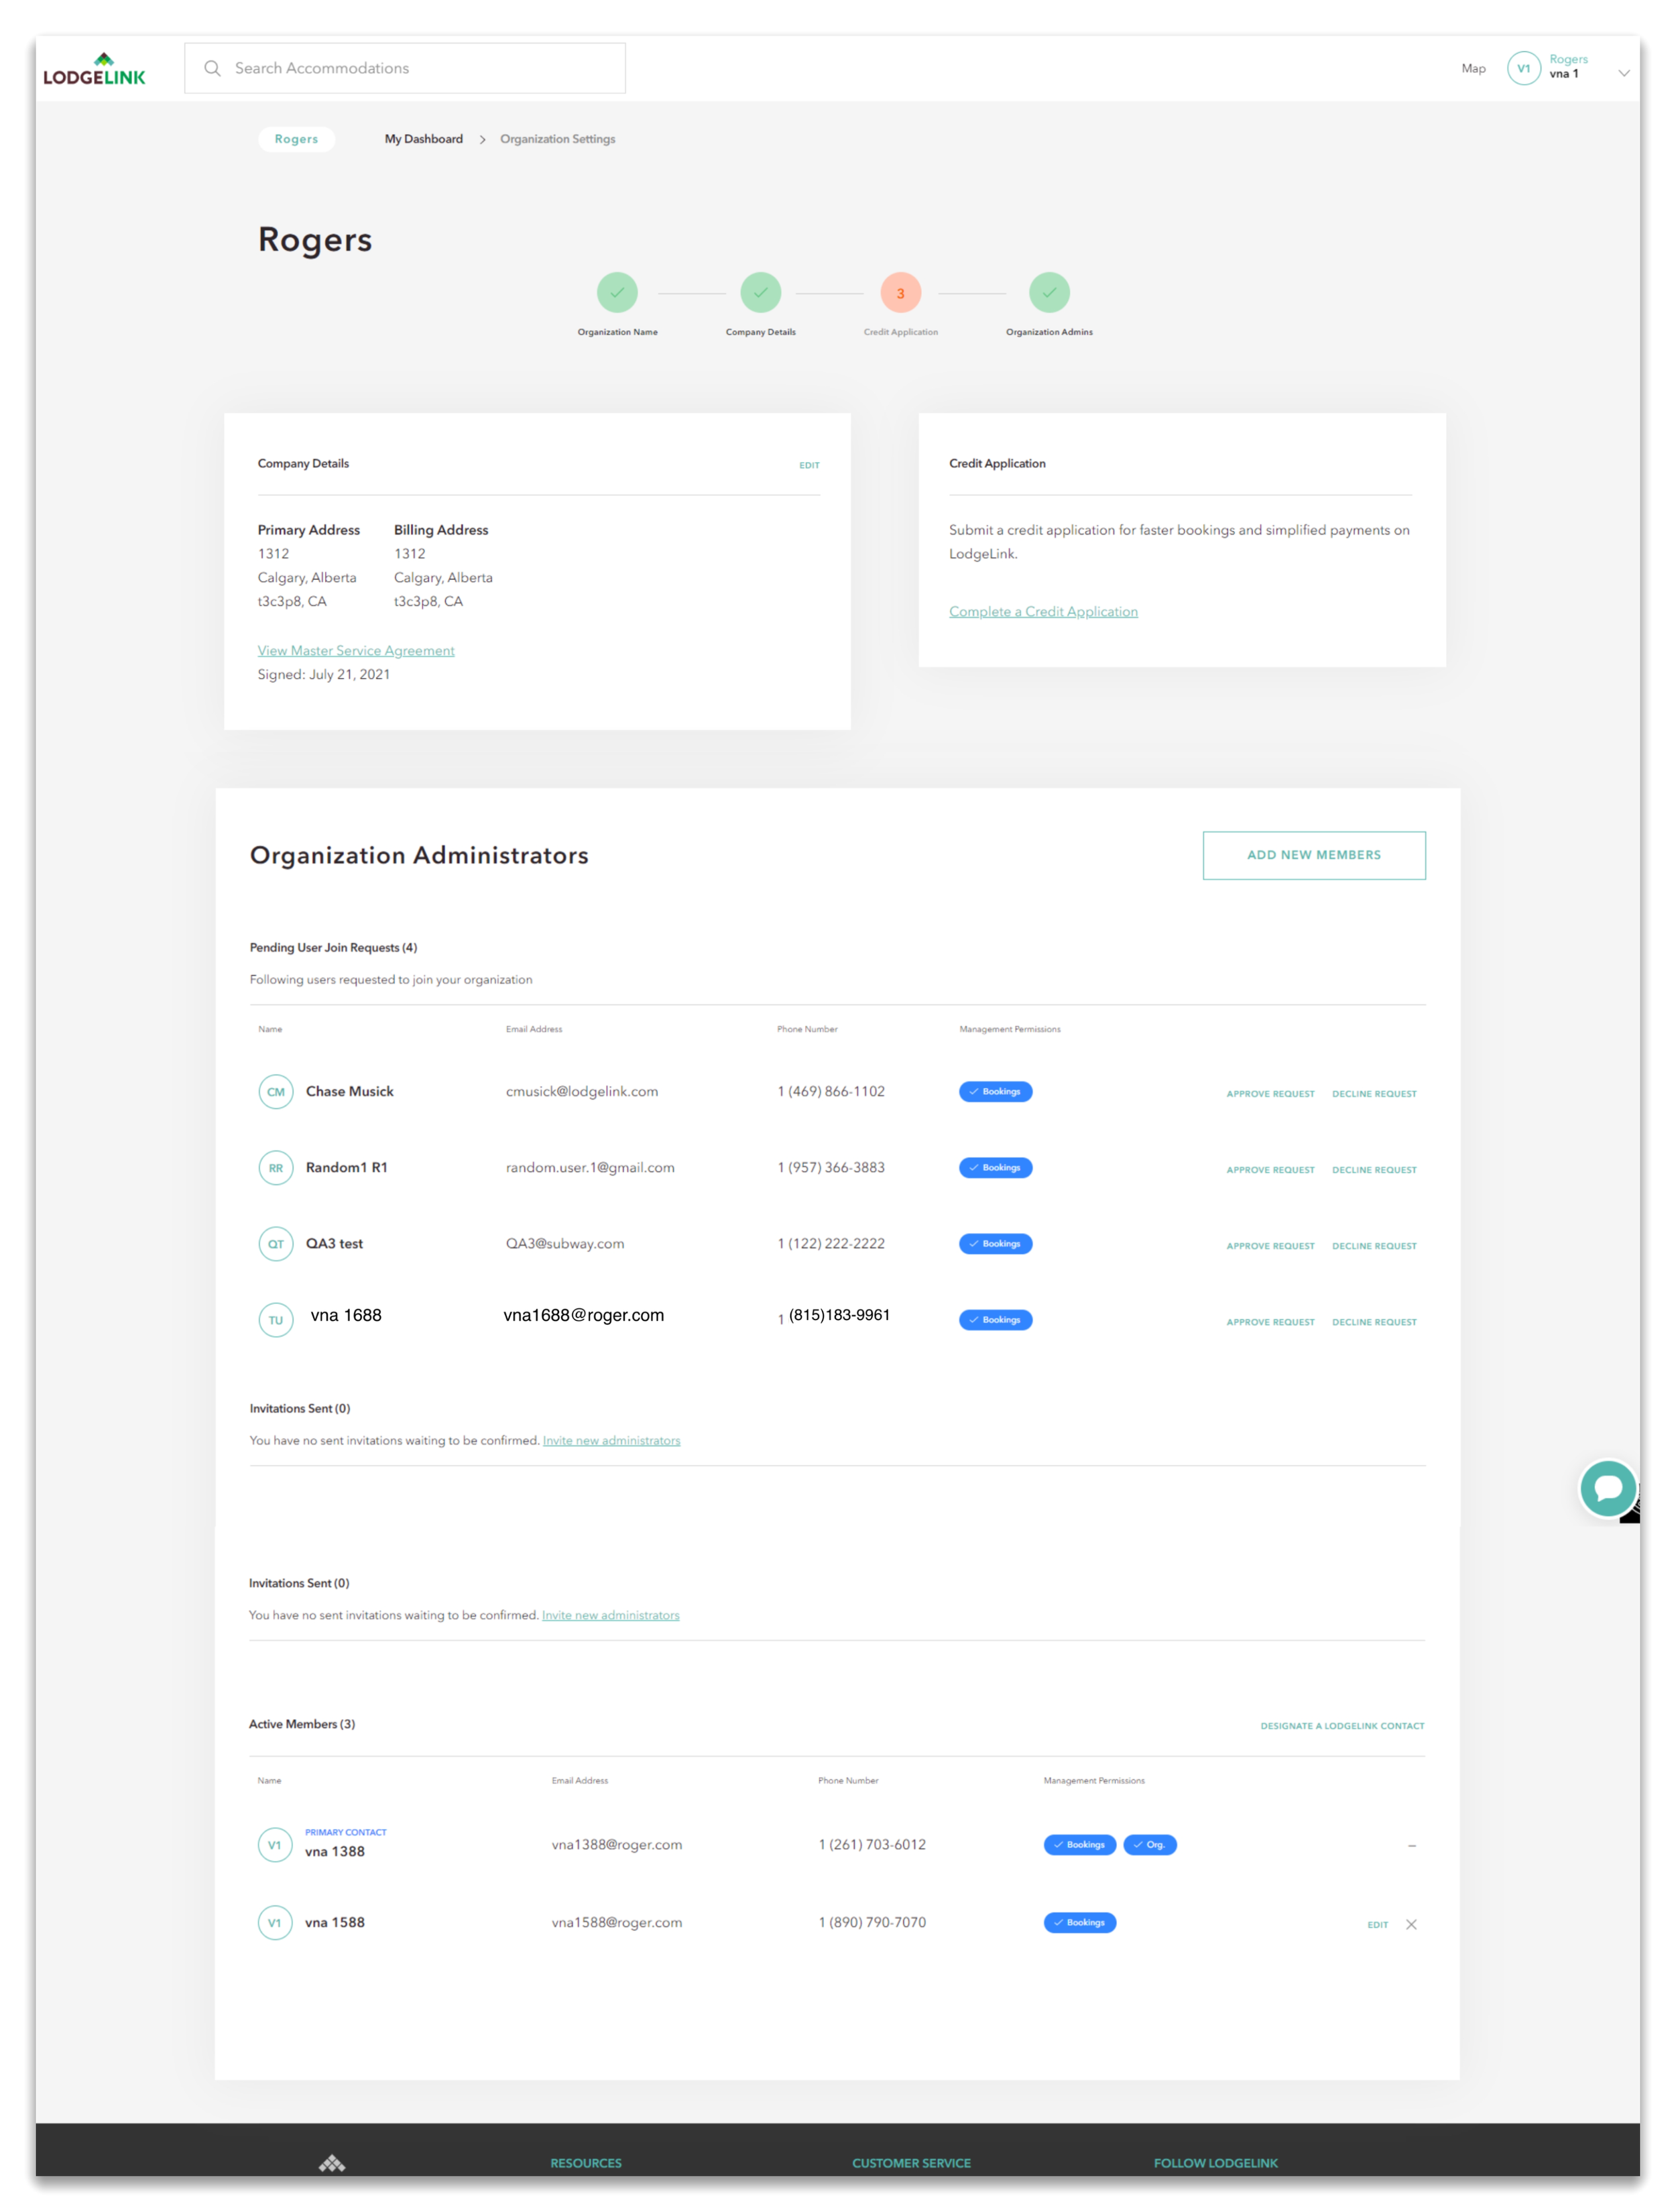
Task: Decline request for Chase Musick
Action: pos(1374,1094)
